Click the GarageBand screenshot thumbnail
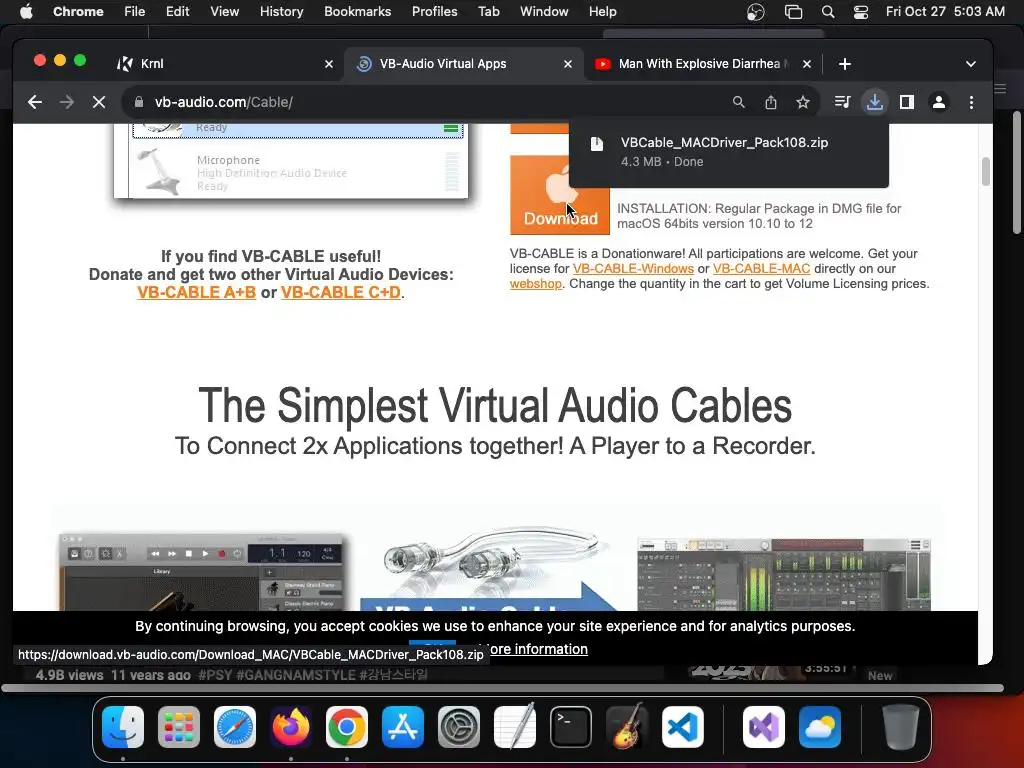 [x=202, y=573]
